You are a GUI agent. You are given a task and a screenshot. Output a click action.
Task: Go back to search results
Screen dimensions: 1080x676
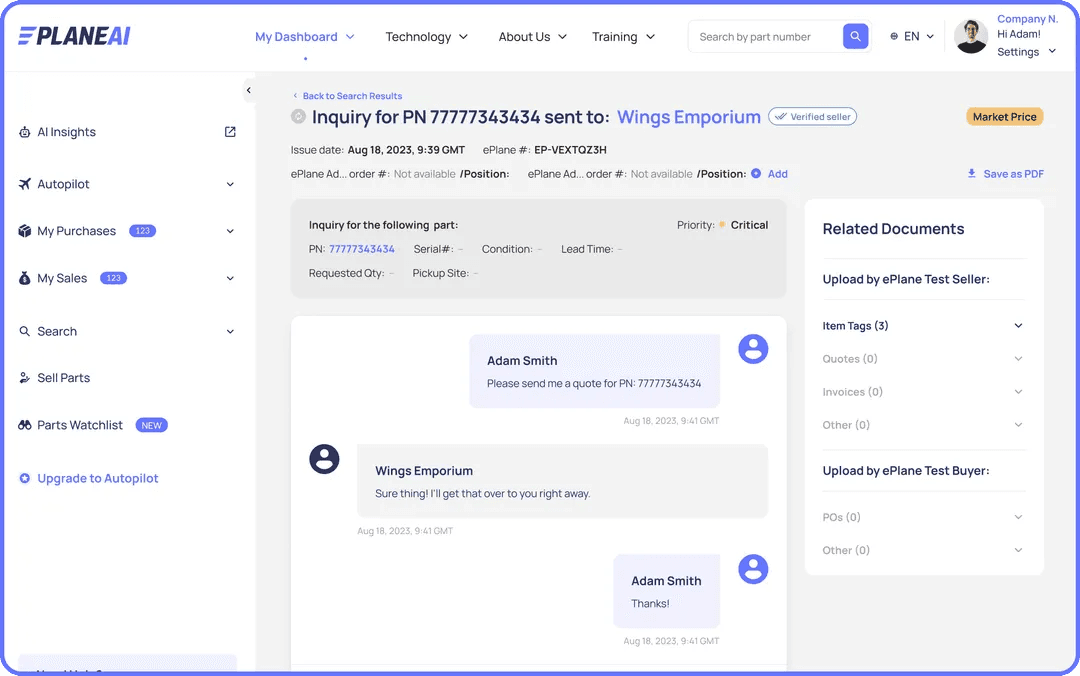coord(351,96)
